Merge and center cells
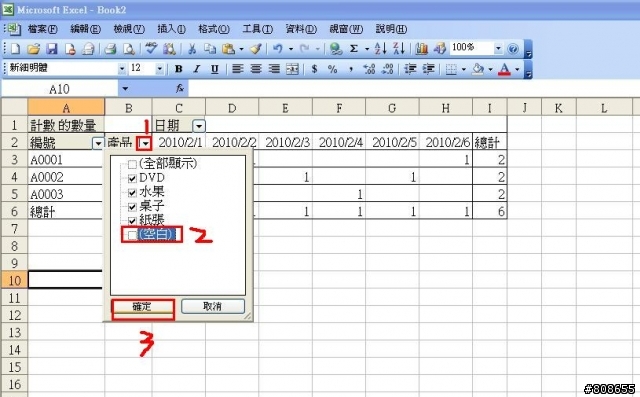Viewport: 640px width, 397px height. (292, 69)
